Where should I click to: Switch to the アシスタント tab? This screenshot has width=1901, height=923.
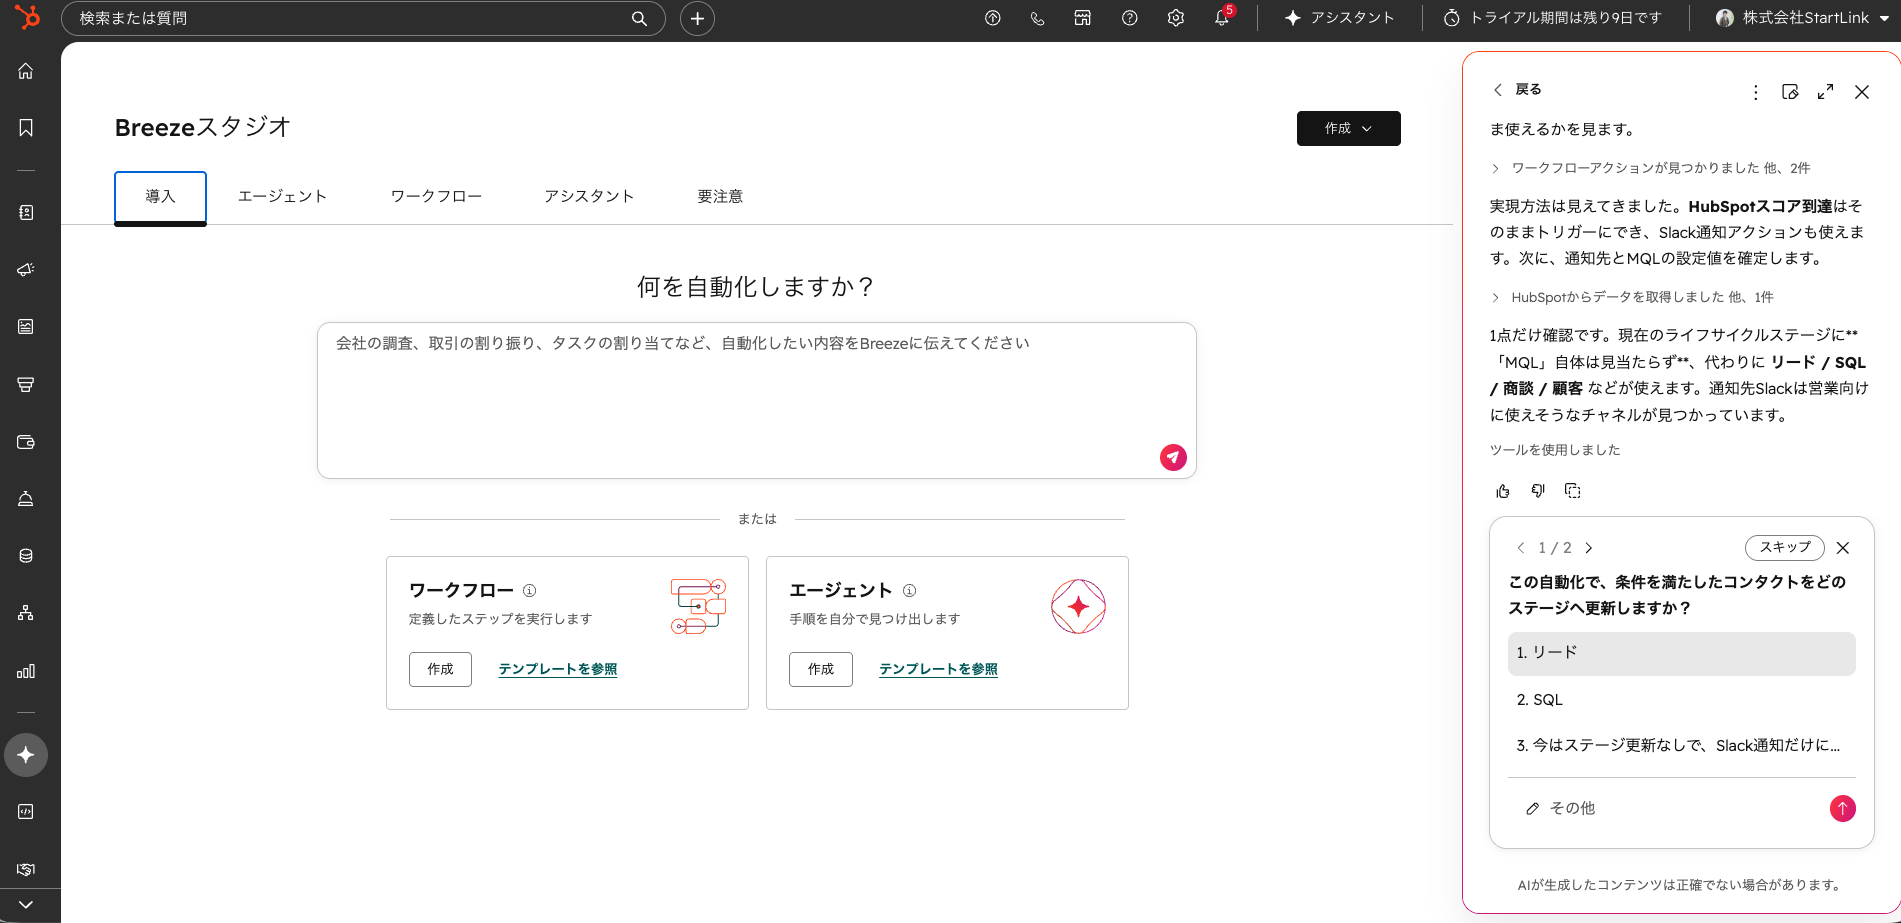click(x=589, y=197)
